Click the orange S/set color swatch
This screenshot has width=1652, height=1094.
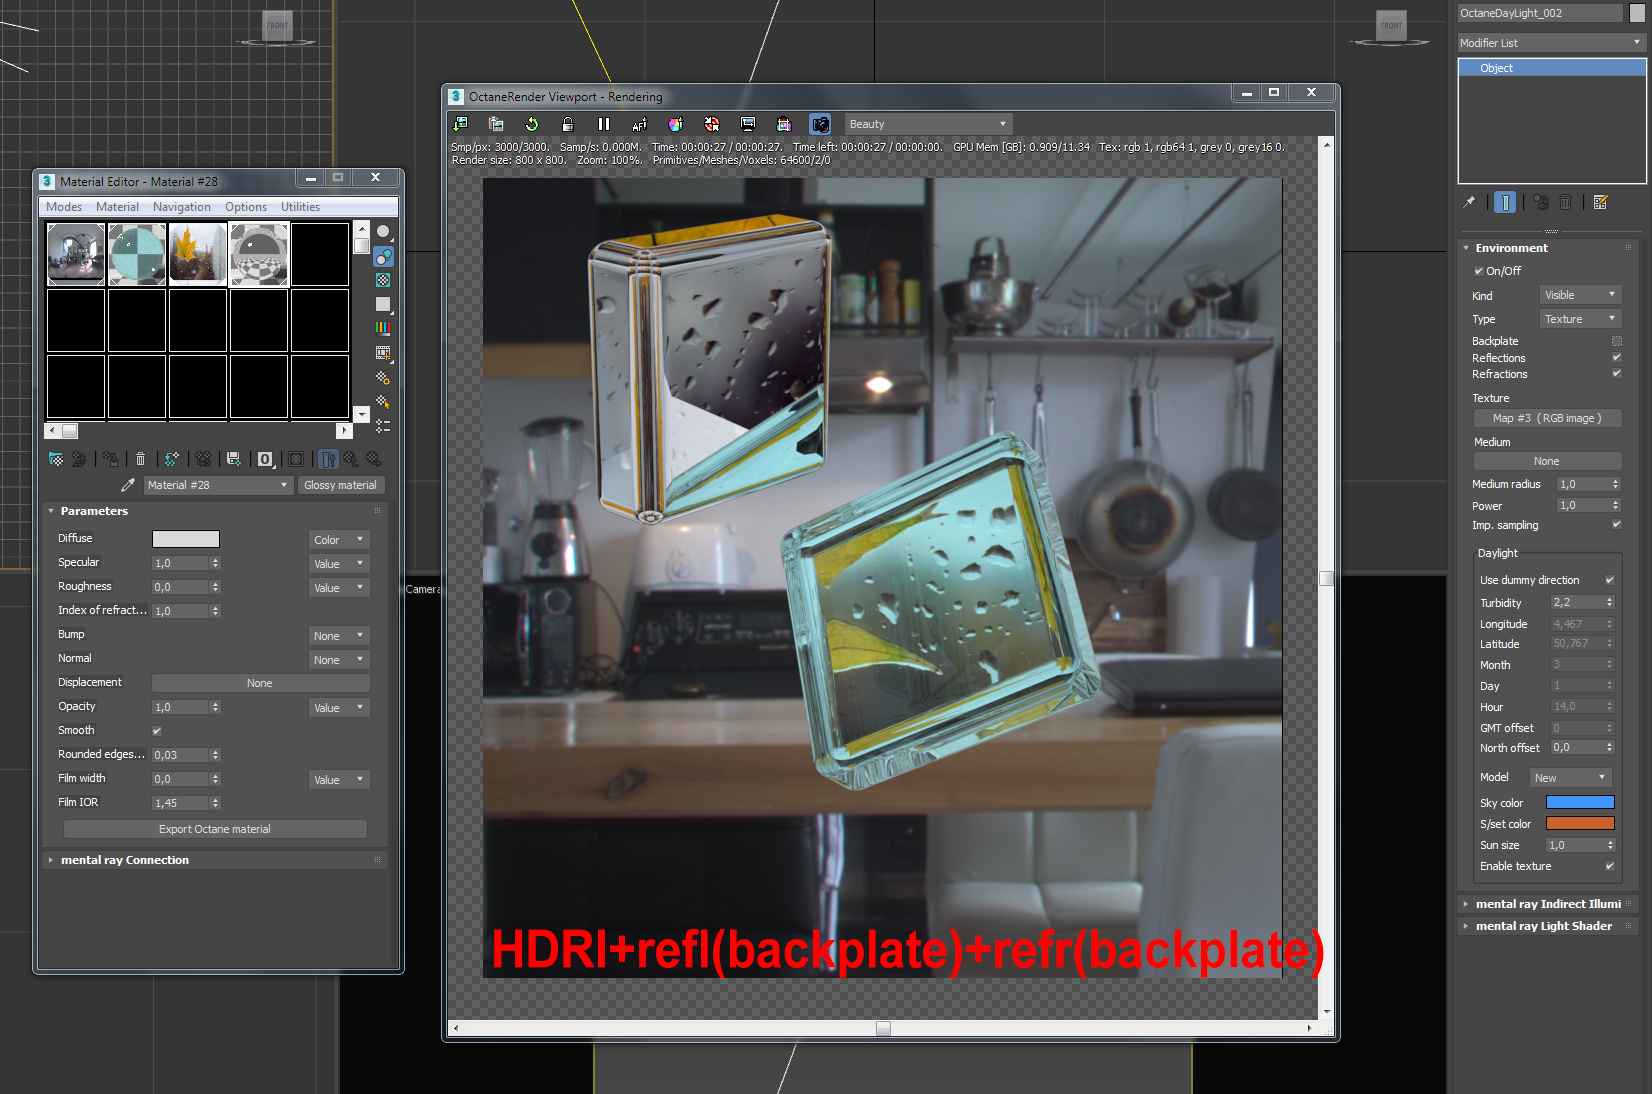tap(1580, 823)
